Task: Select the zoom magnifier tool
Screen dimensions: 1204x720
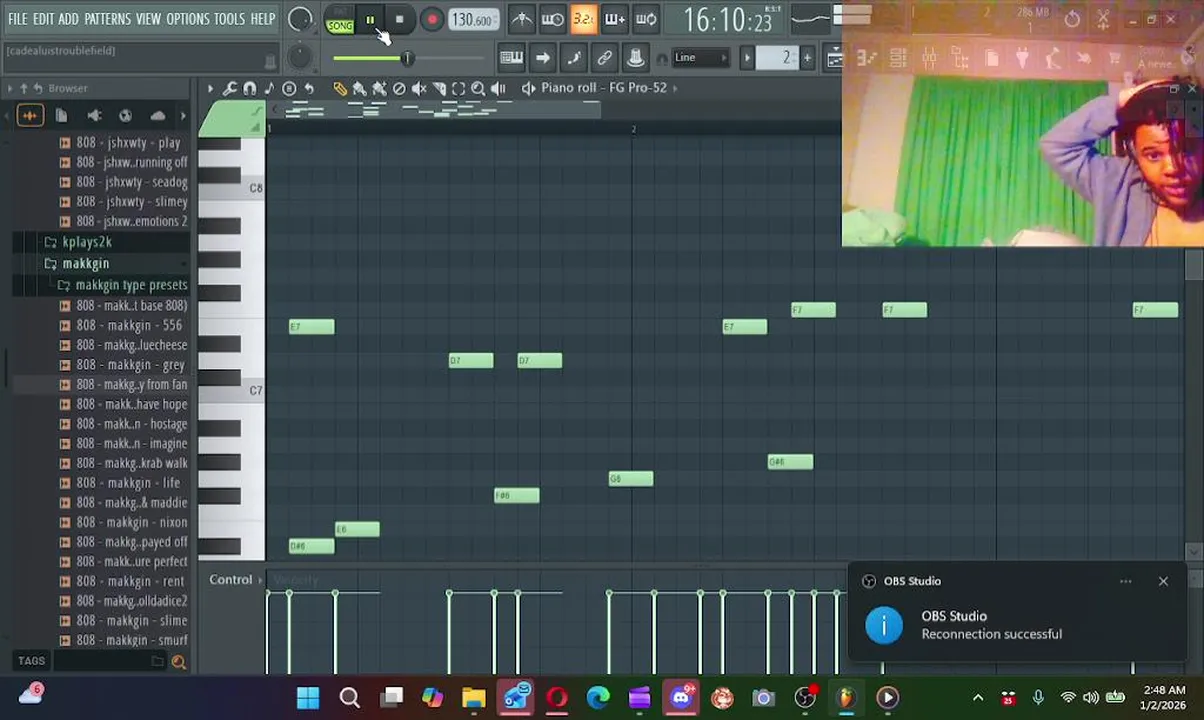Action: click(x=479, y=88)
